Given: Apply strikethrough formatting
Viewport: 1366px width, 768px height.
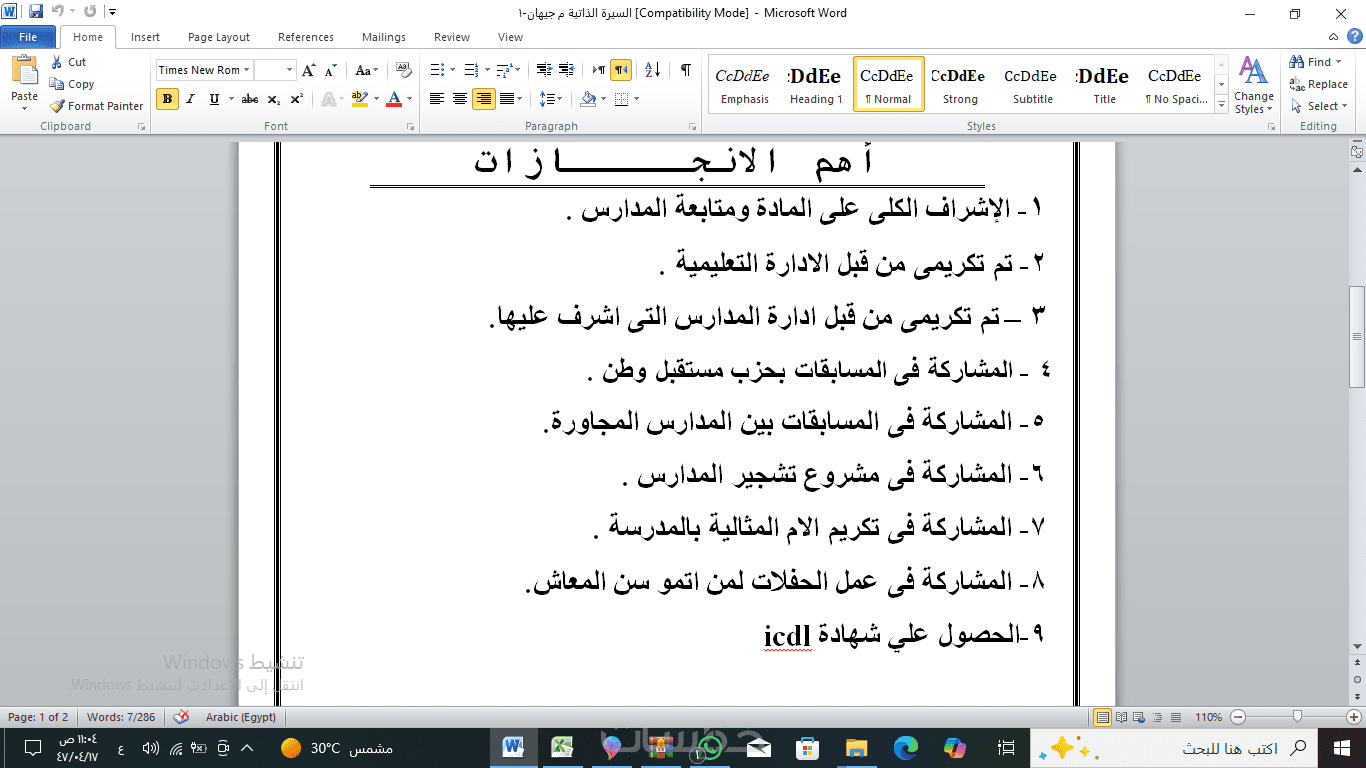Looking at the screenshot, I should (250, 99).
